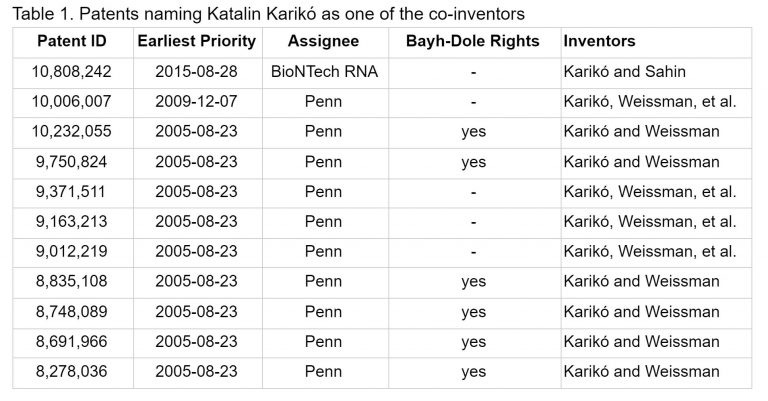Image resolution: width=768 pixels, height=401 pixels.
Task: Click the Karikó and Sahin inventors cell
Action: click(656, 72)
